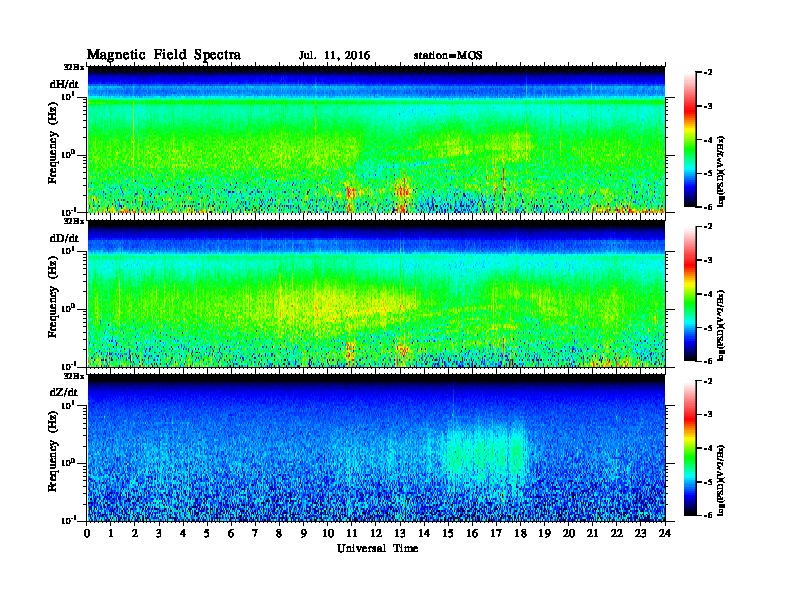Click the dH/dt spectrogram plot area
This screenshot has width=792, height=612.
coord(376,139)
